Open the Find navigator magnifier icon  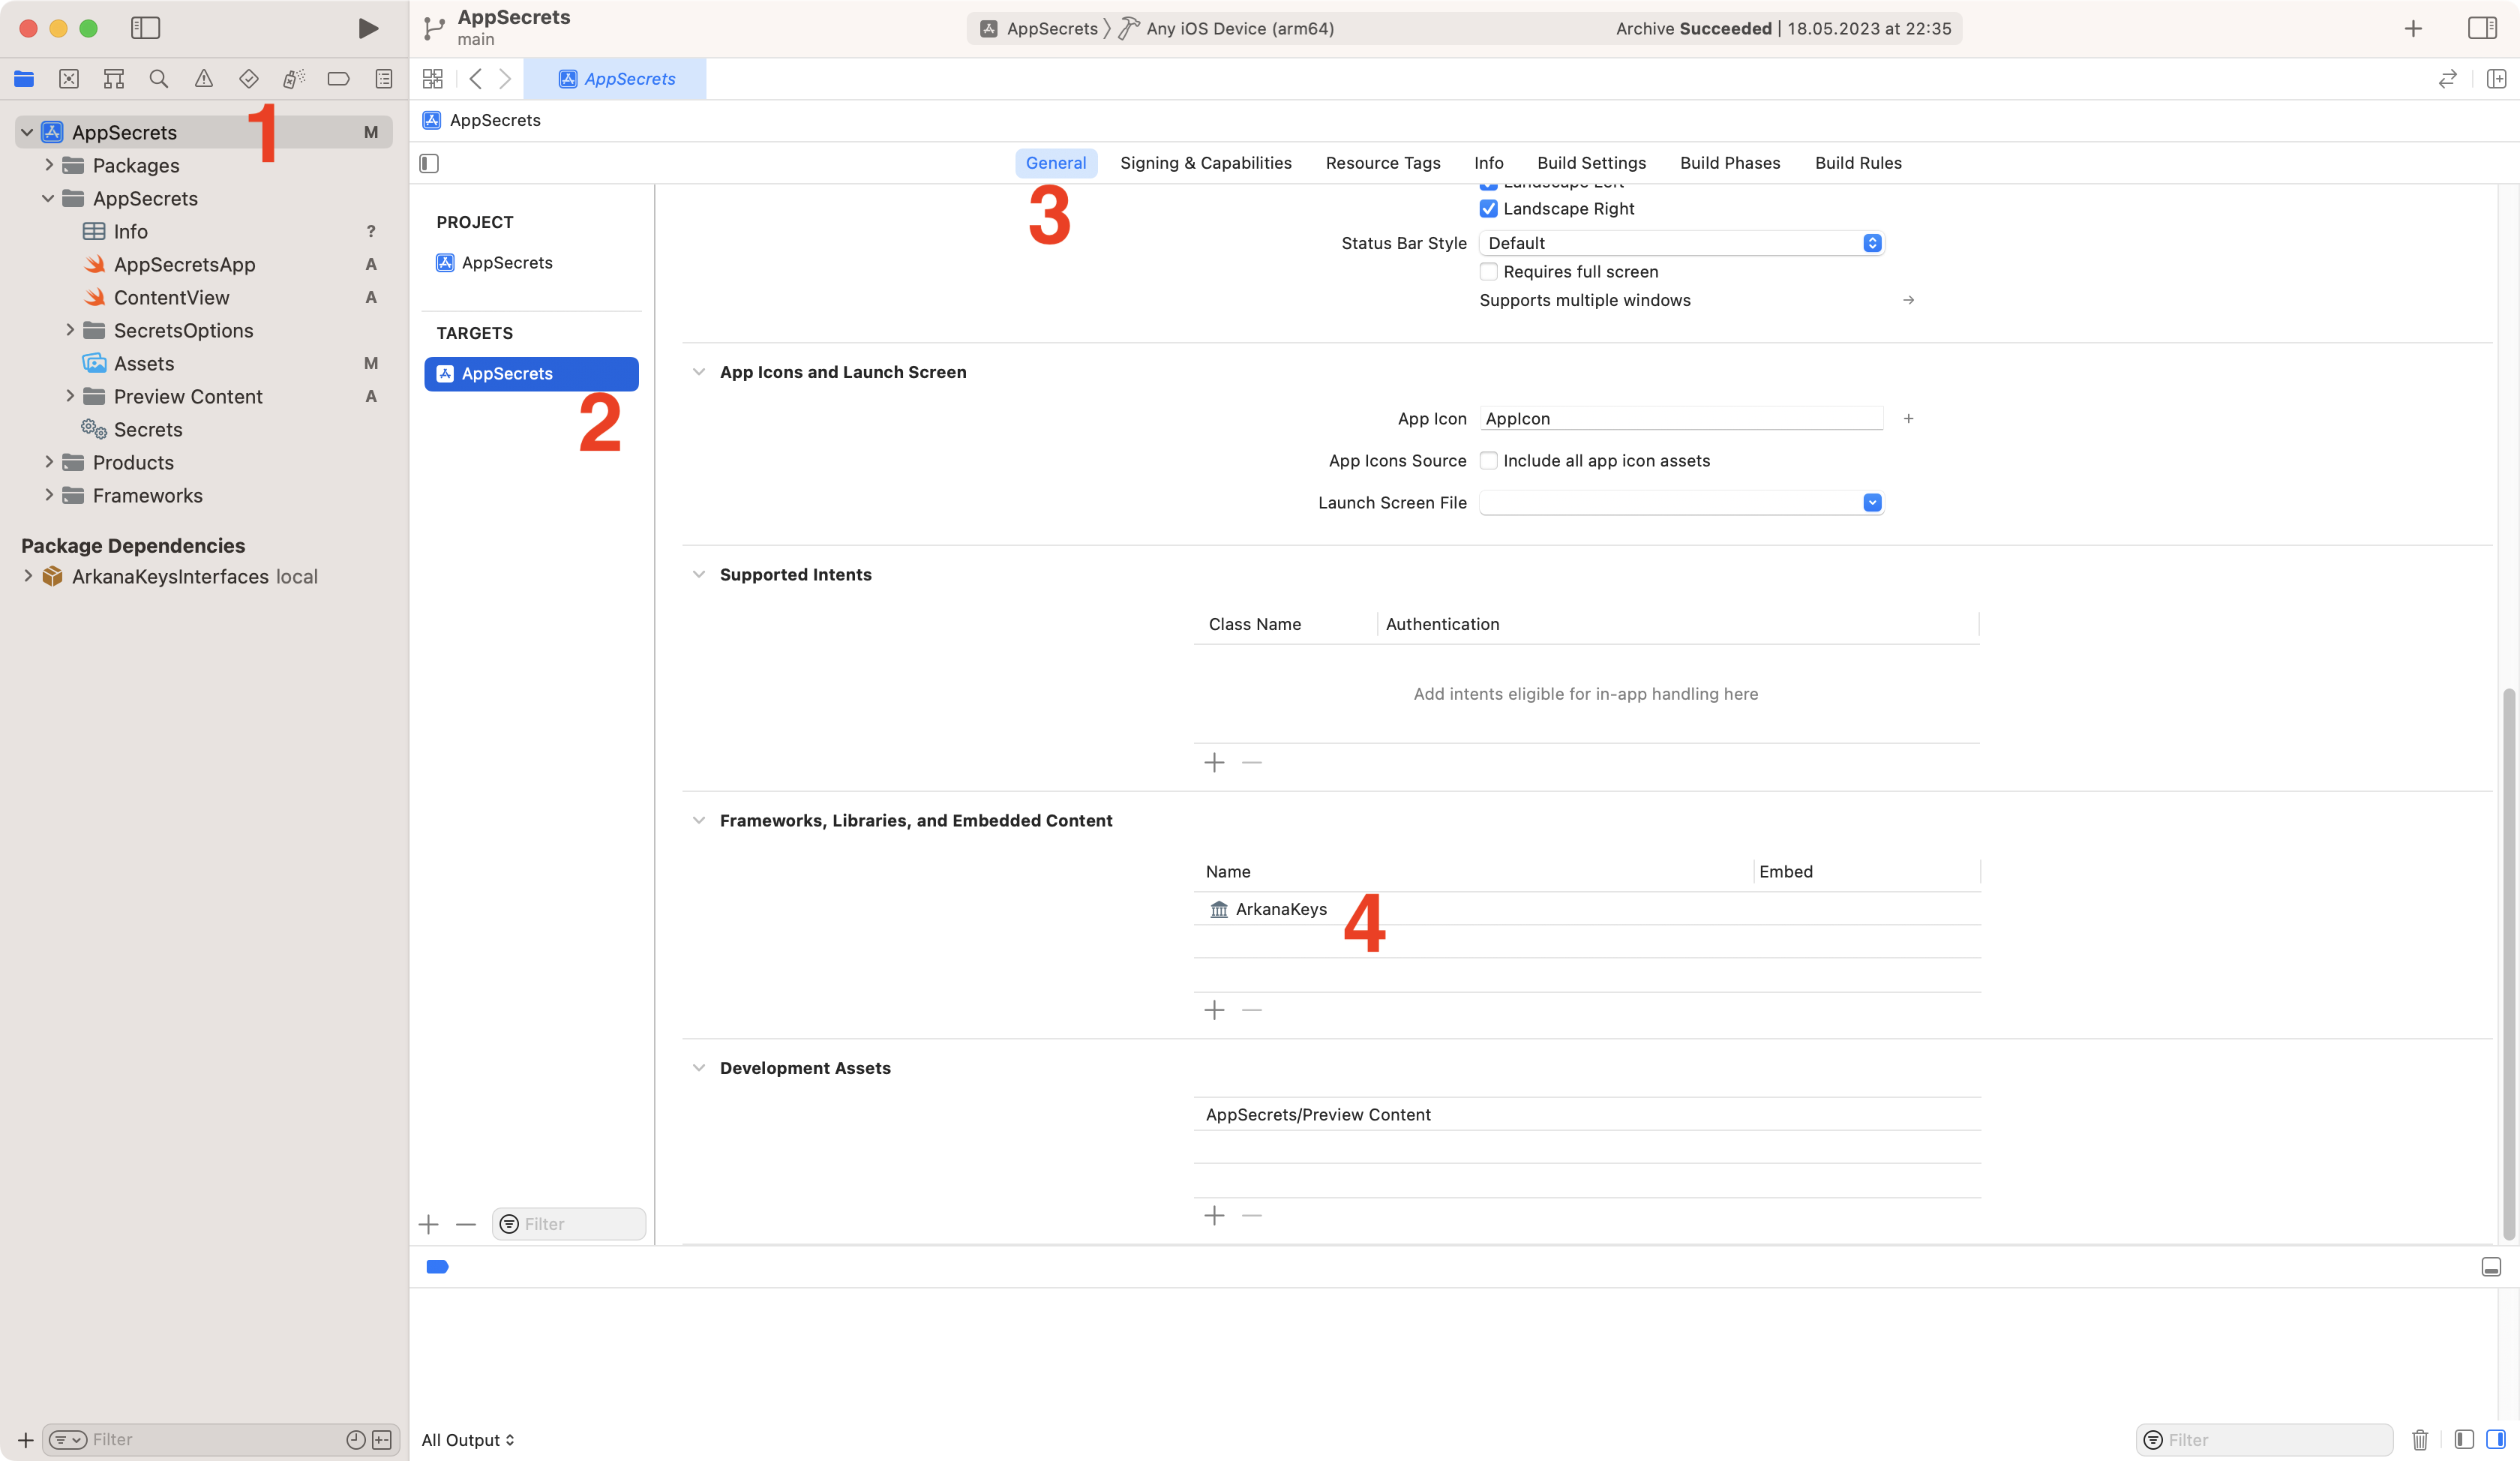click(158, 79)
